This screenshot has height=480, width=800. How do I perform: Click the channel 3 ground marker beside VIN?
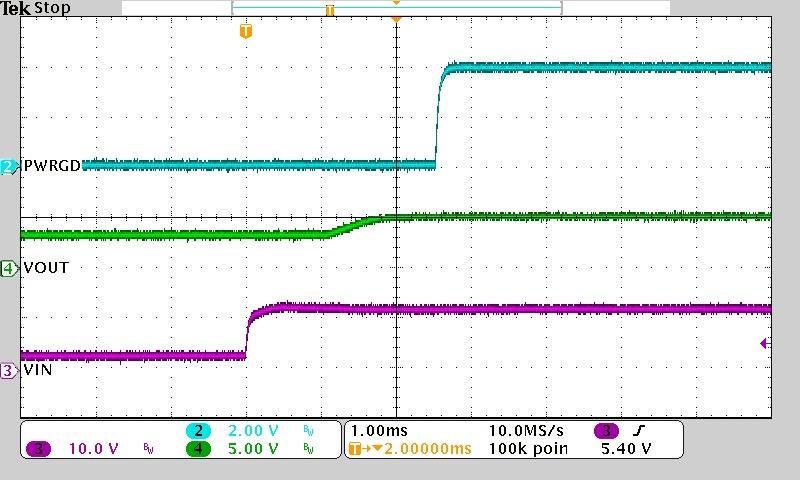coord(8,370)
